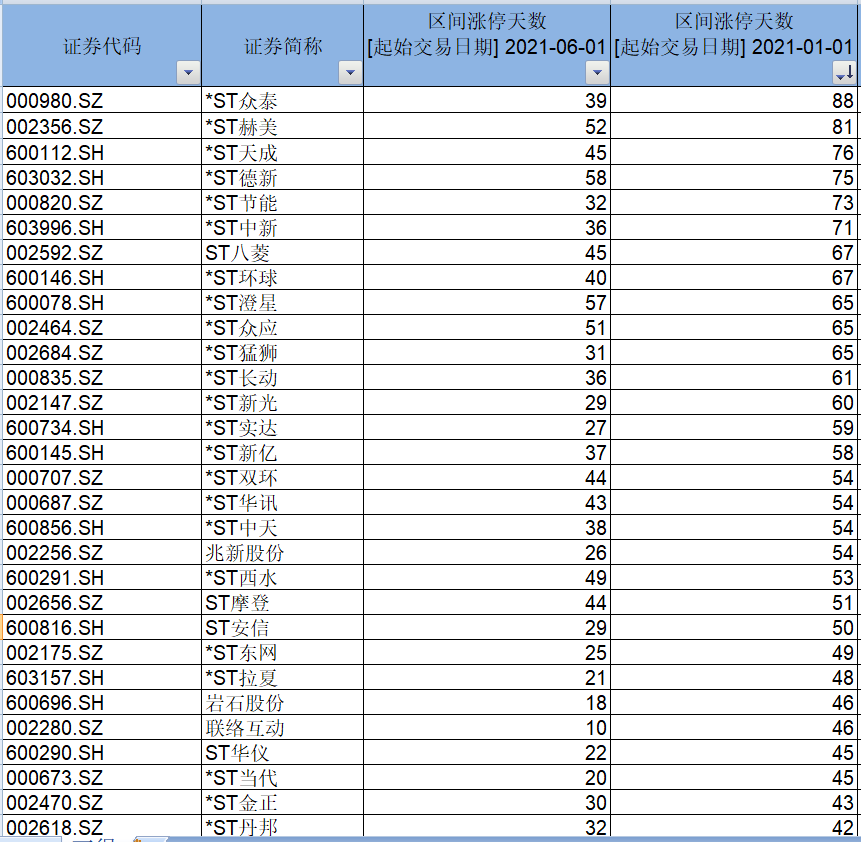Select cell 600291.SH
Screen dimensions: 861x842
point(102,577)
